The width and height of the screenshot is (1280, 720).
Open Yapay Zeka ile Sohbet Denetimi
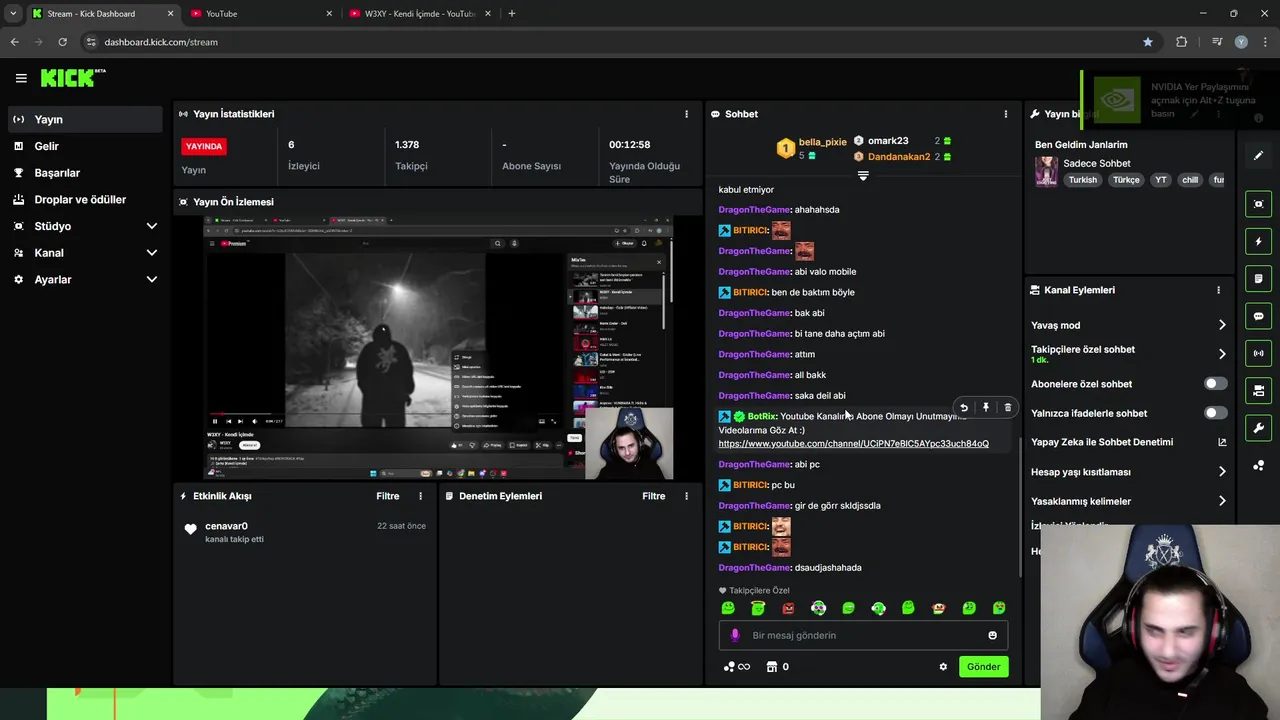click(x=1129, y=442)
